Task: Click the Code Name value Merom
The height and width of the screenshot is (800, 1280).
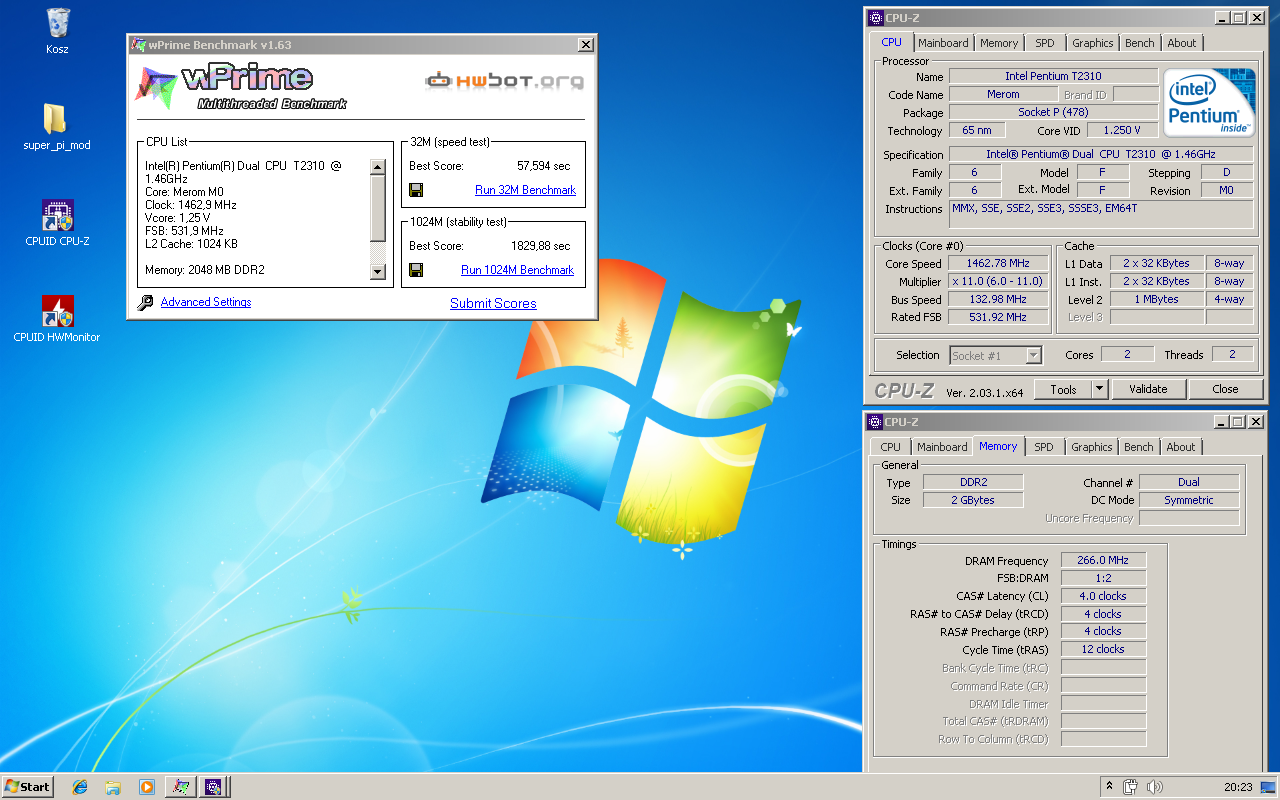Action: pos(1003,94)
